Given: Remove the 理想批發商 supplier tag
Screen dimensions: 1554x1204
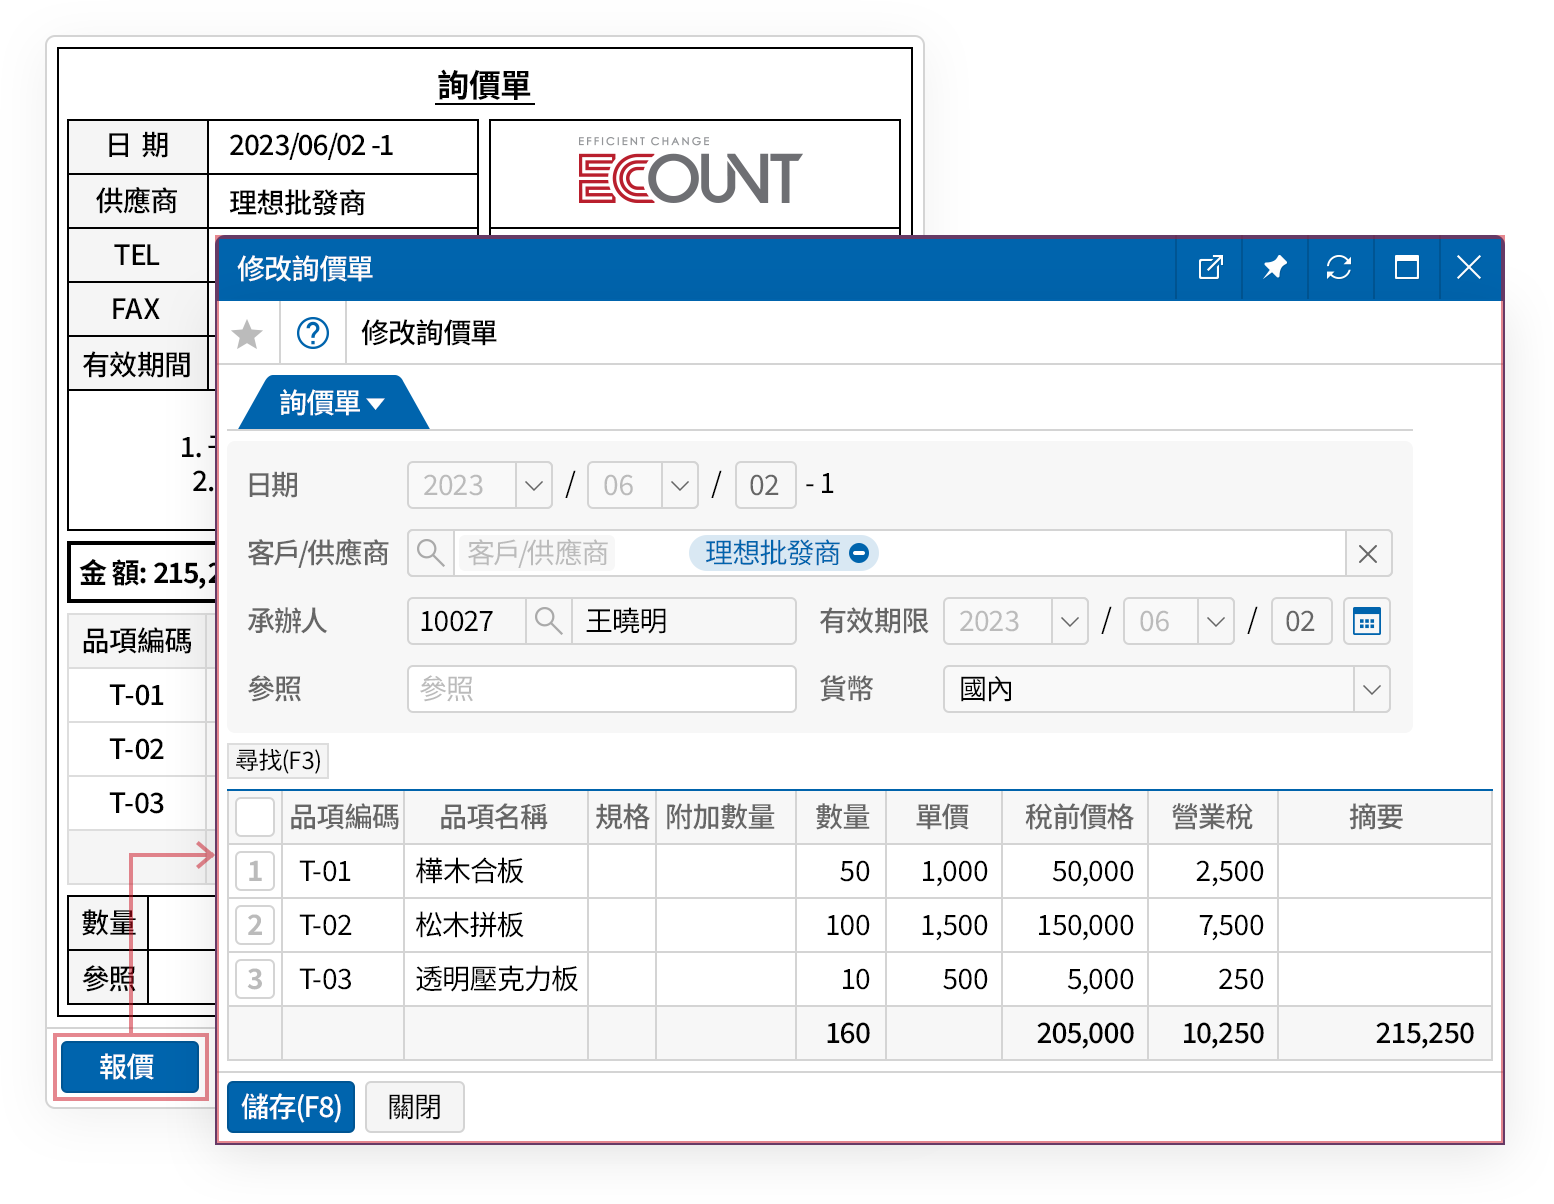Looking at the screenshot, I should tap(859, 553).
